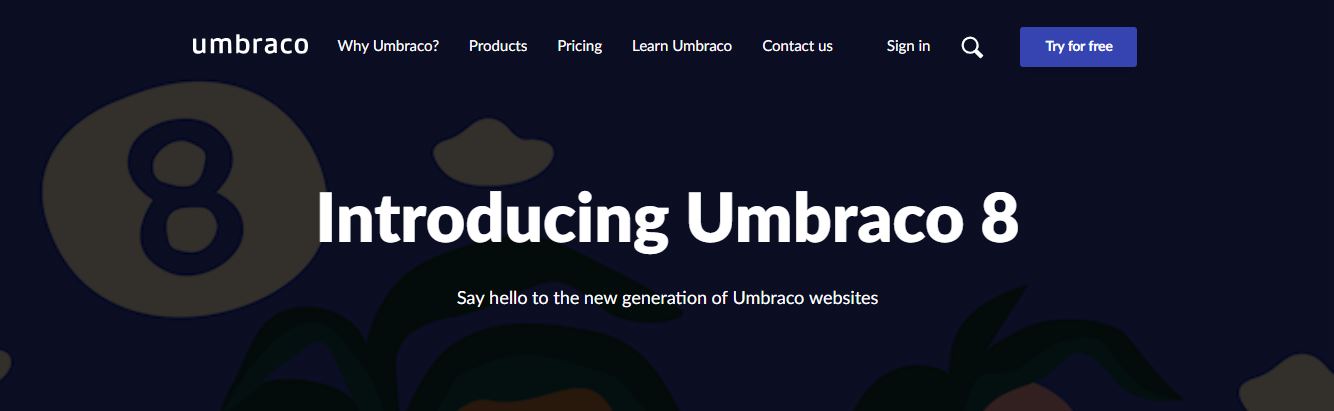Click the Say hello to the new generation subtitle
1334x411 pixels.
point(667,298)
